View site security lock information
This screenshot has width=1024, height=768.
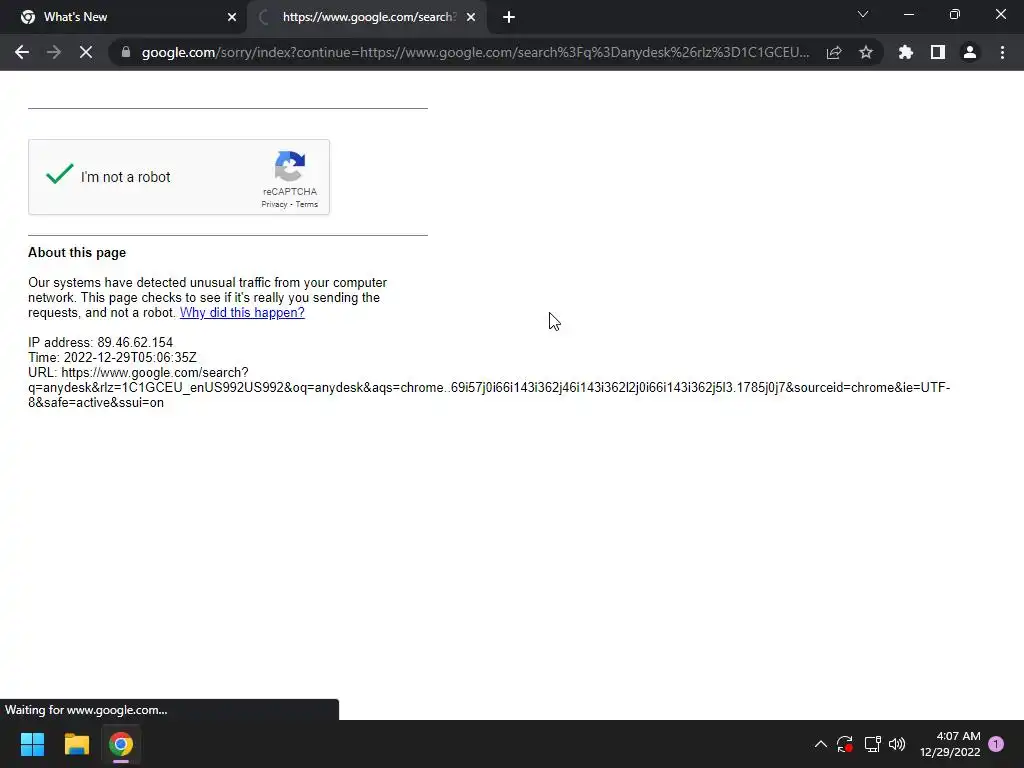pyautogui.click(x=125, y=52)
